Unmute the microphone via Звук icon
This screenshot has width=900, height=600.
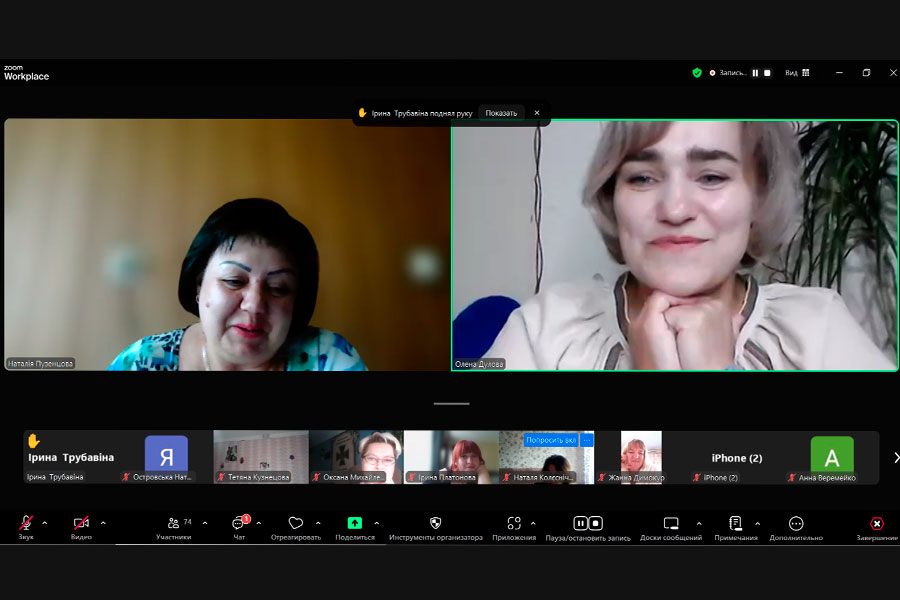tap(26, 524)
